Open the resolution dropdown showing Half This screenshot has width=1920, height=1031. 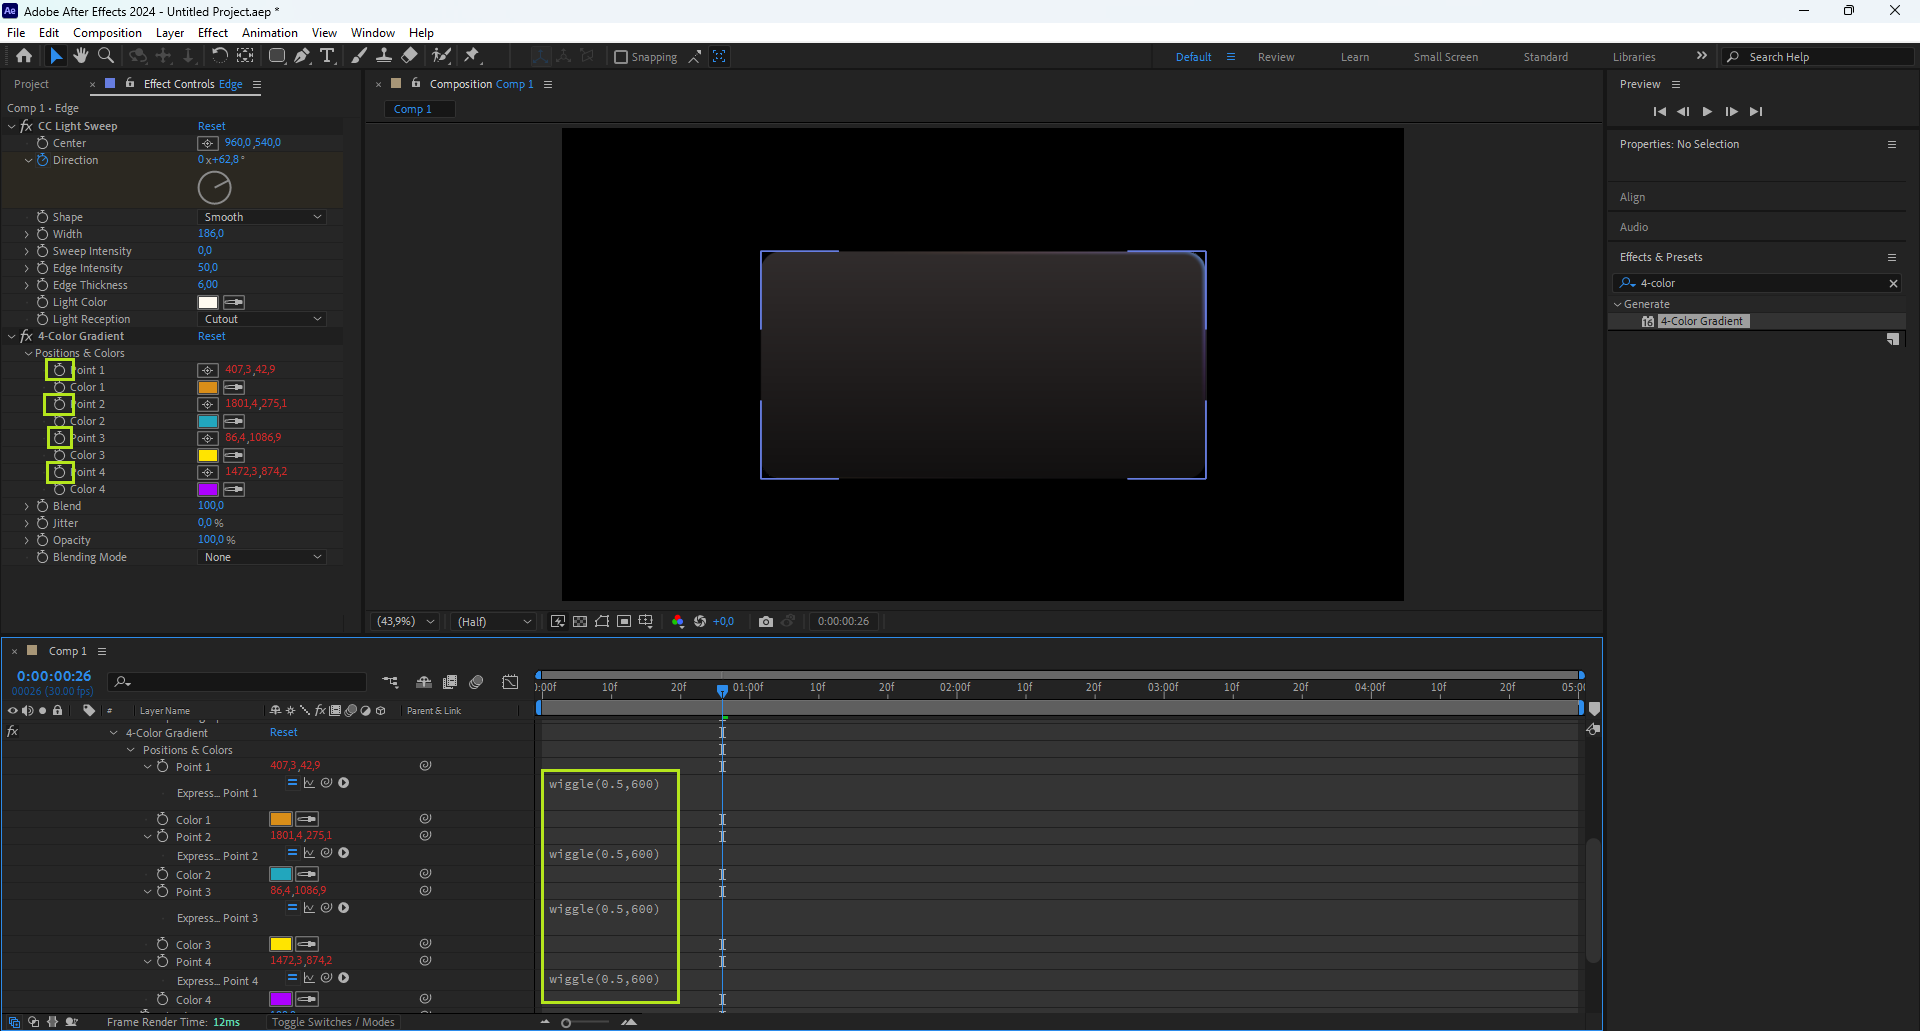494,621
